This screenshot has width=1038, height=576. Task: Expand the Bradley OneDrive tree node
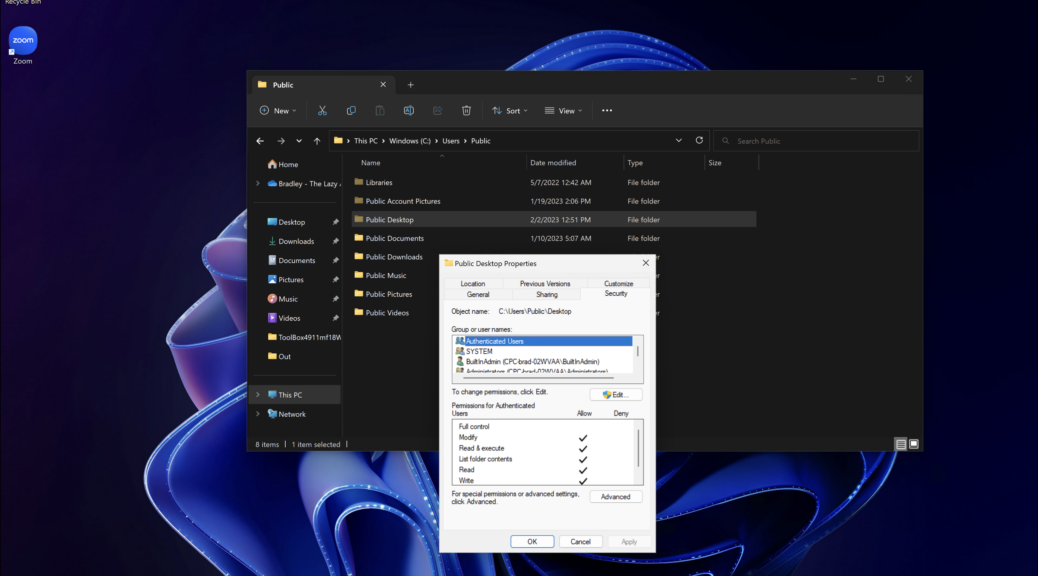258,183
